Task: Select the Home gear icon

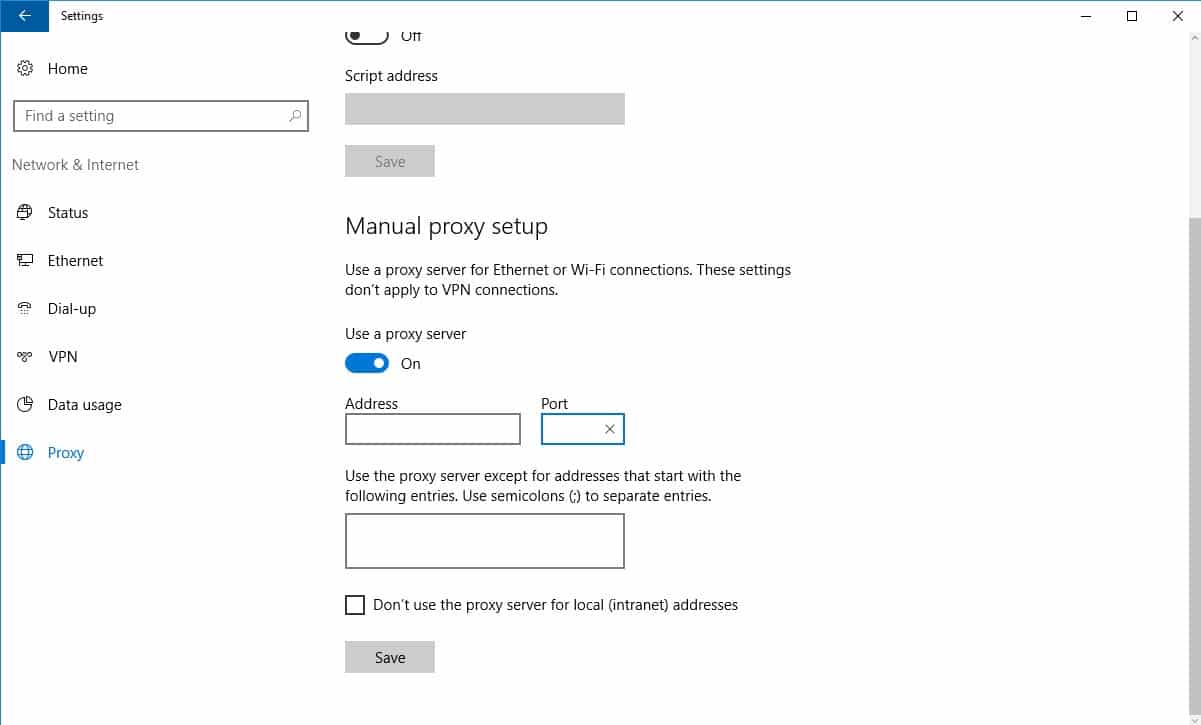Action: tap(24, 68)
